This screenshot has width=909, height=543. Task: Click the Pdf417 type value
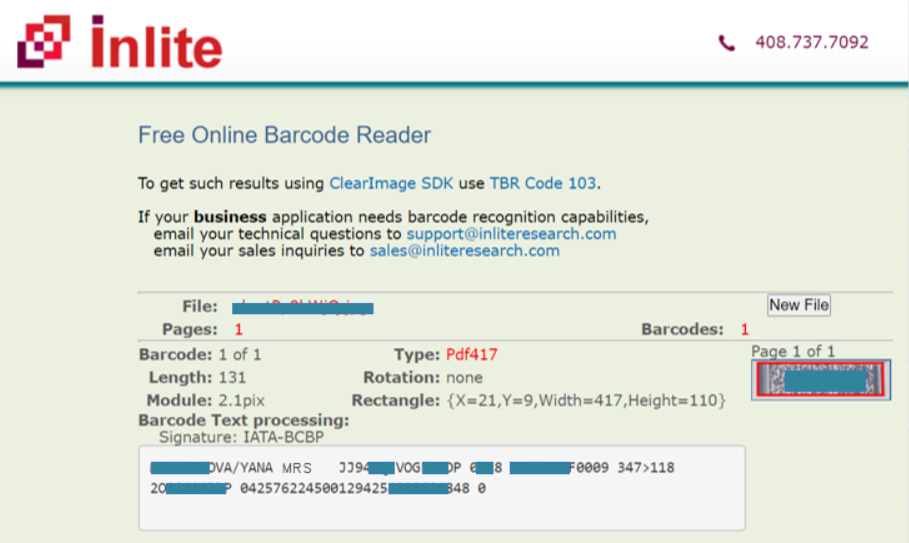point(471,355)
